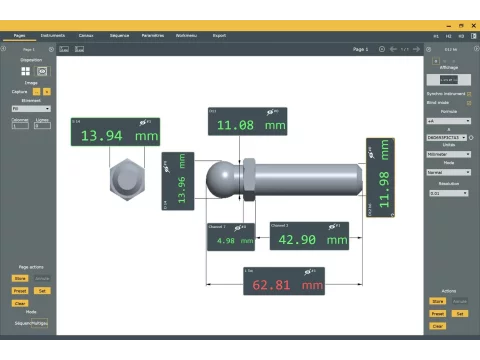Click Preset in Page actions
The image size is (480, 360).
pyautogui.click(x=20, y=291)
